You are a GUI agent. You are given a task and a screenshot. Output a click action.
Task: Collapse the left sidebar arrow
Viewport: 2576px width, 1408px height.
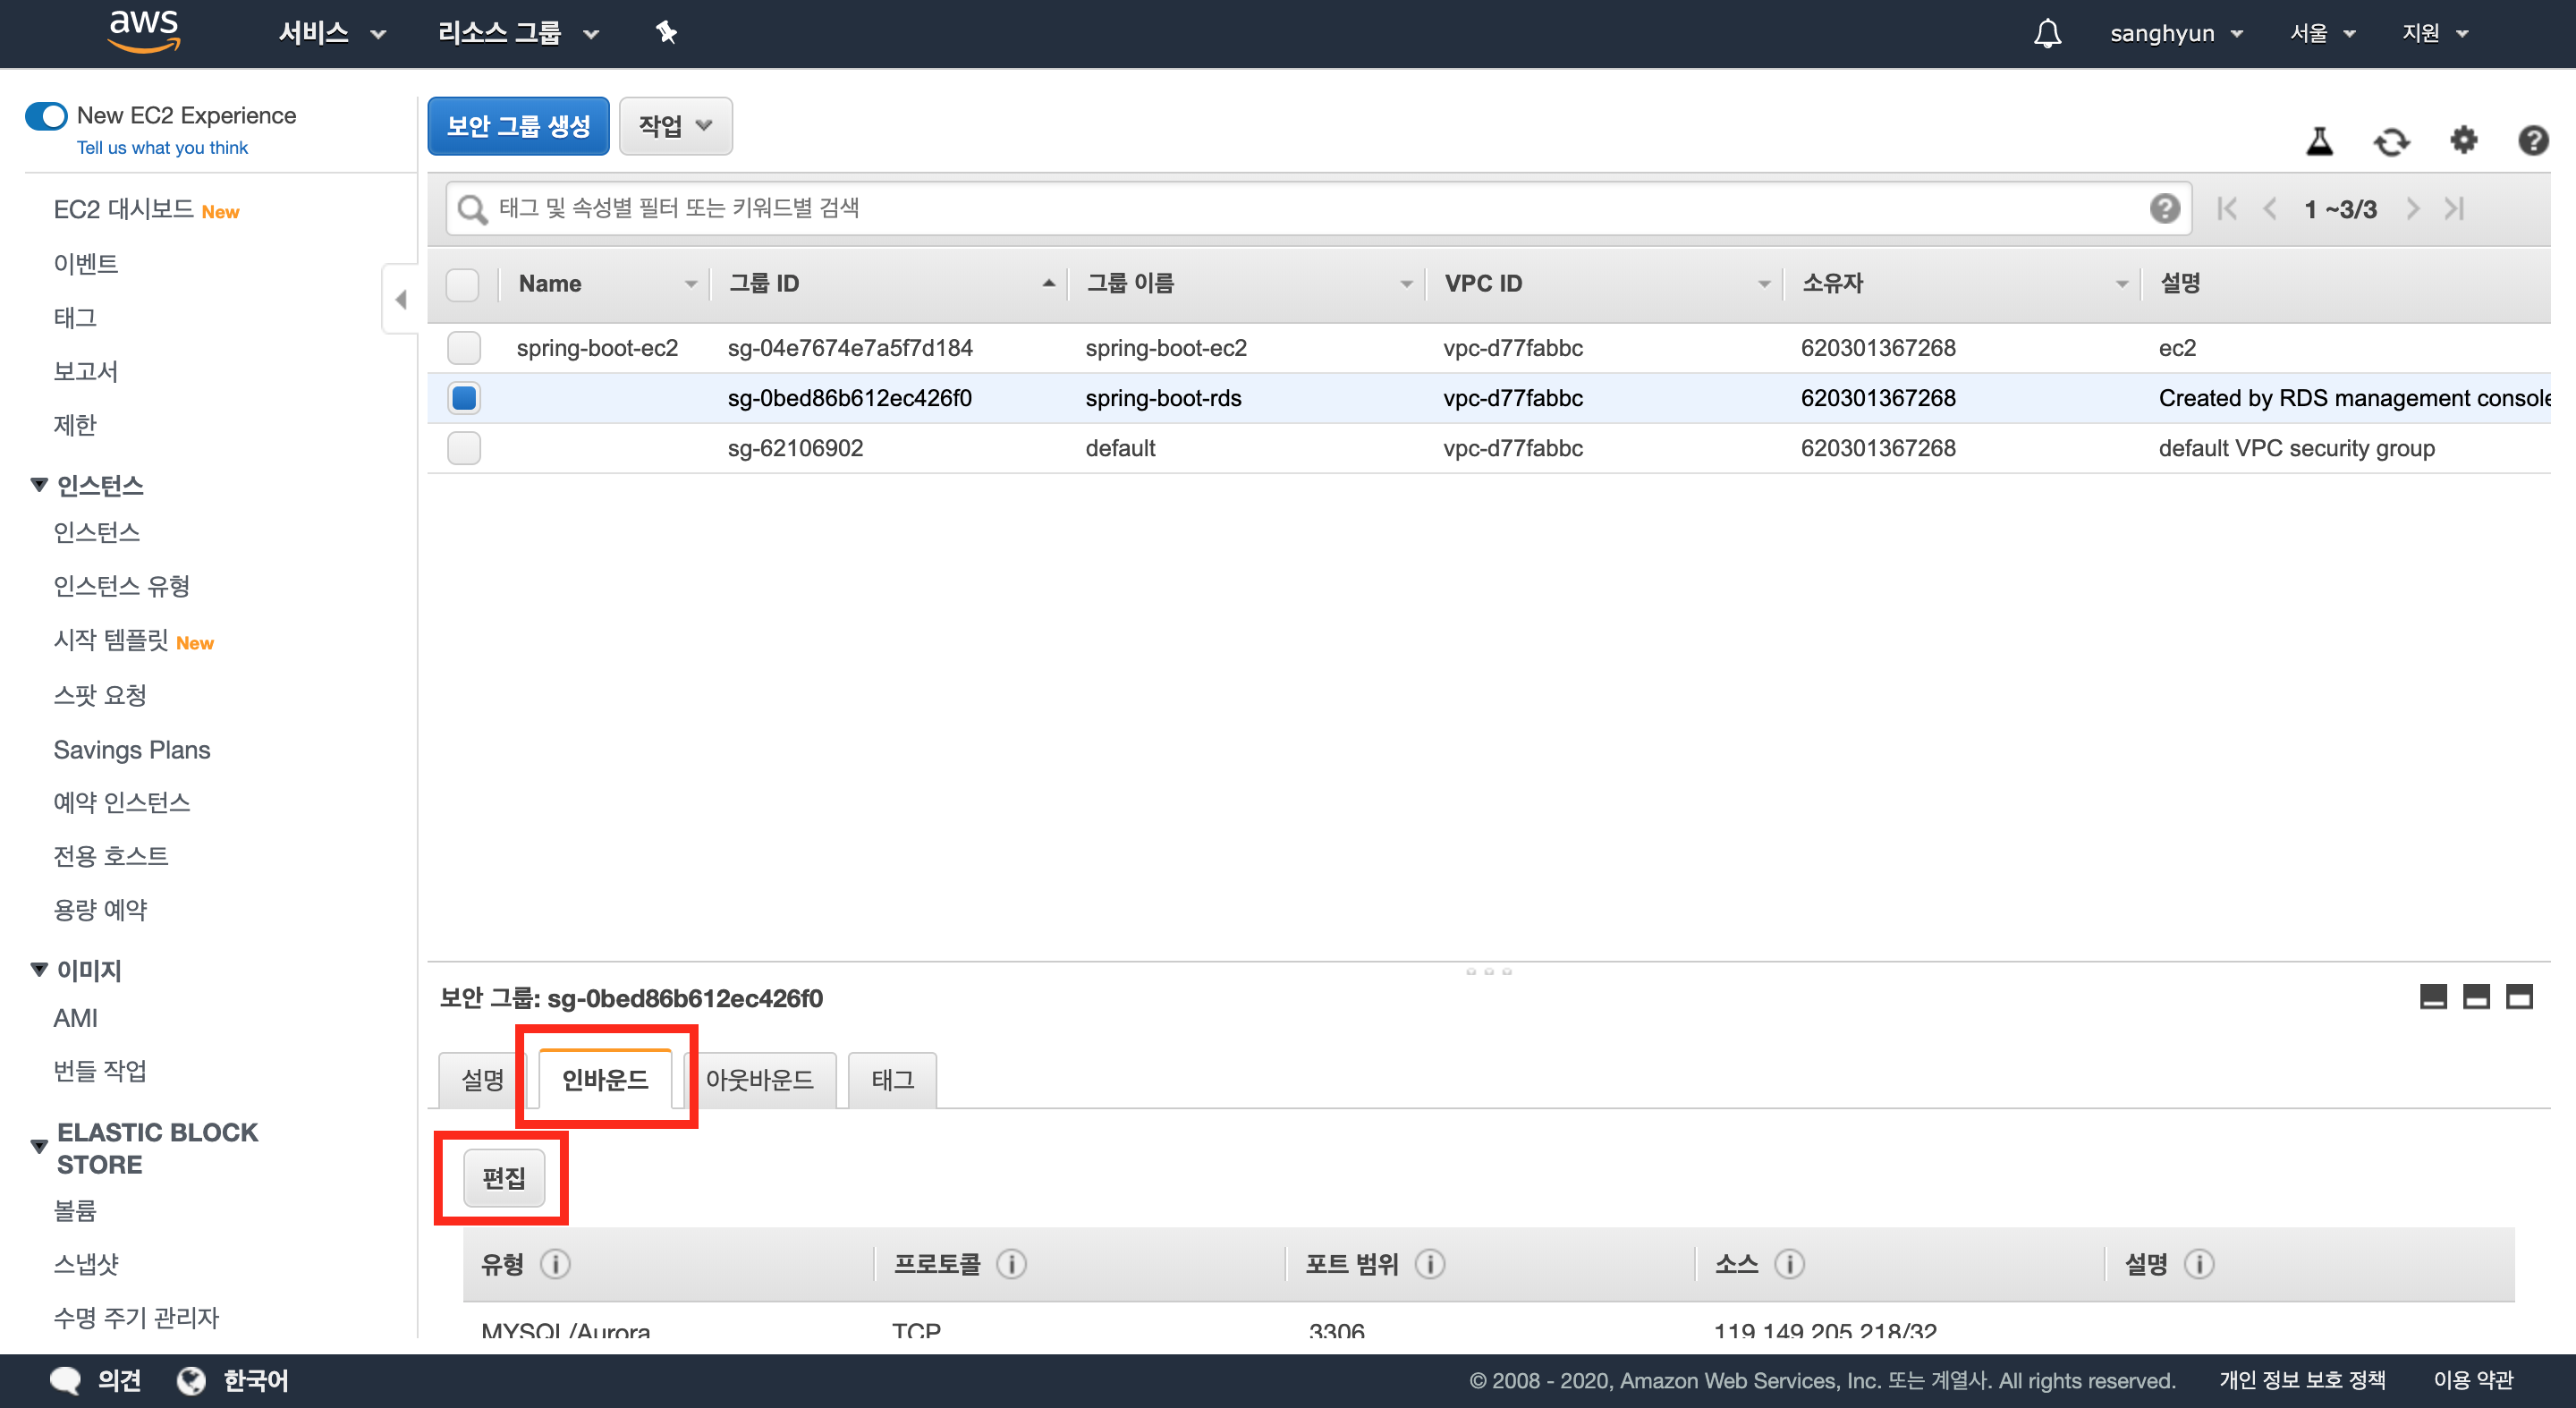(x=400, y=299)
